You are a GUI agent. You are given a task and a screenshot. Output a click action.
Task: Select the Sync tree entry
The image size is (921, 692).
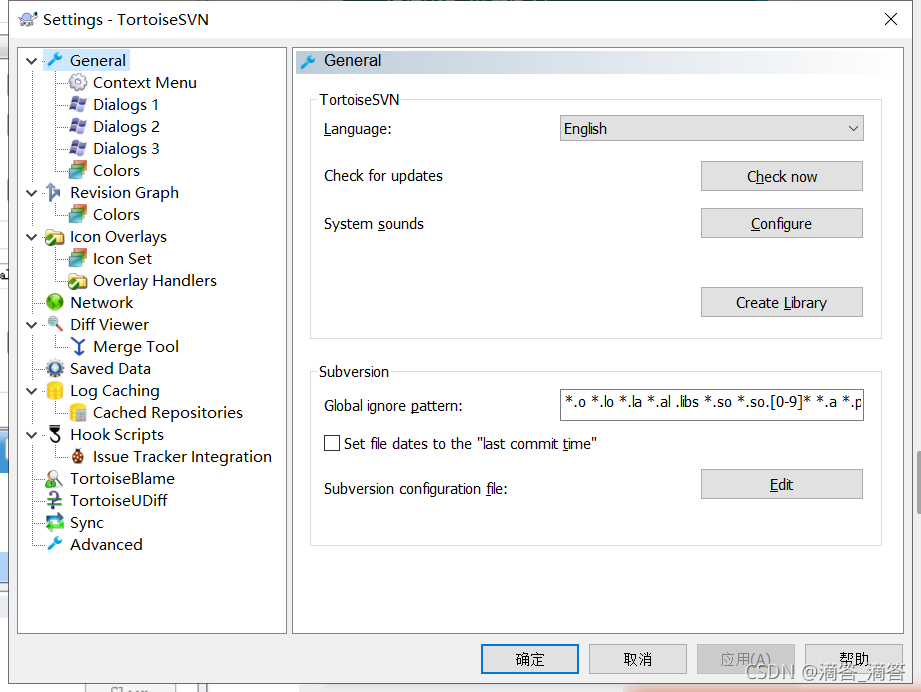(86, 523)
